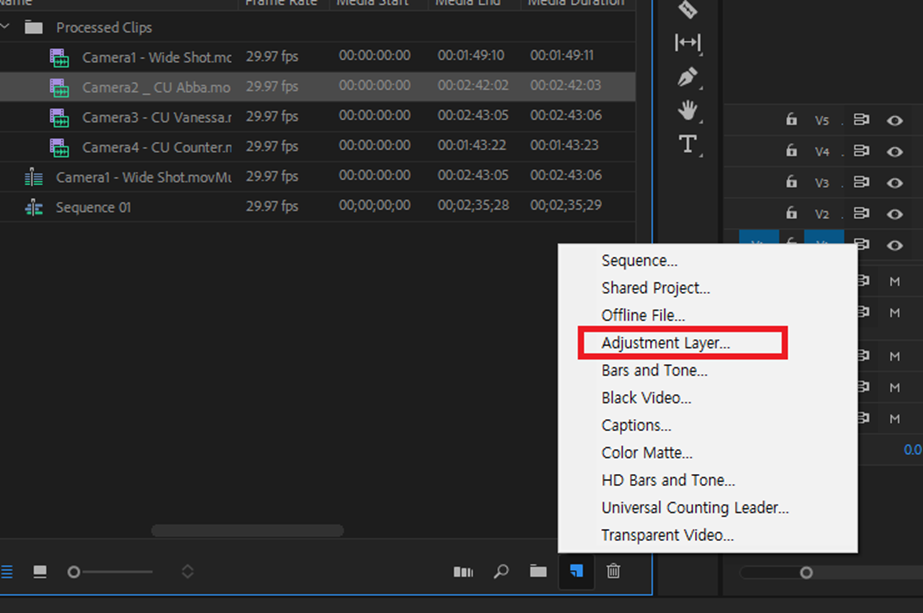Hide track V4 output with eye icon
Image resolution: width=923 pixels, height=613 pixels.
[x=895, y=152]
